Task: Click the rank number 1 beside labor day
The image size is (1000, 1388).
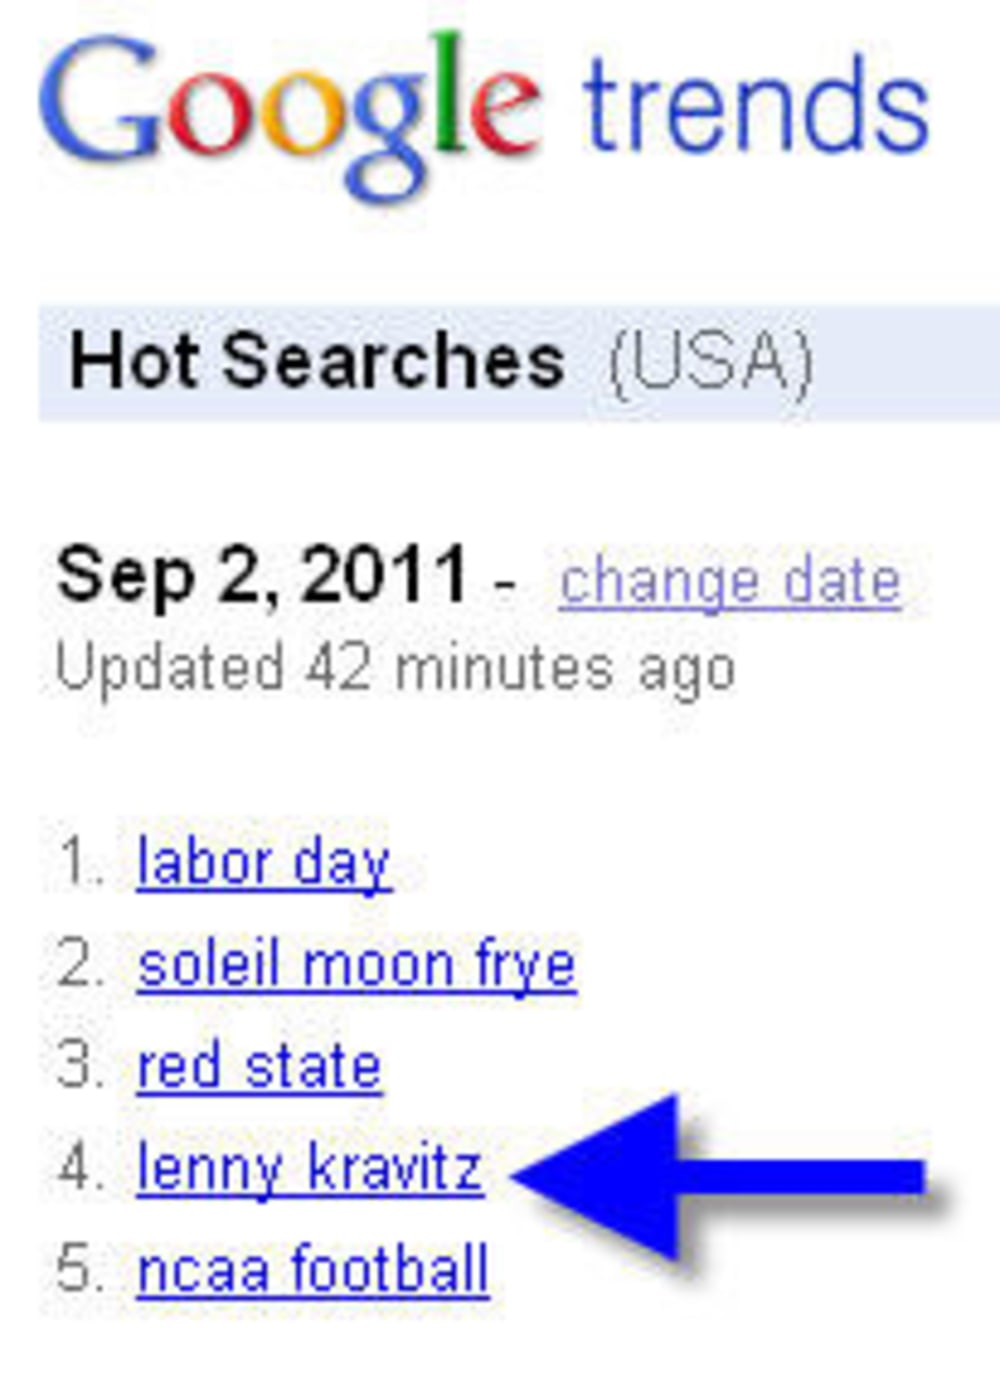Action: [x=81, y=862]
